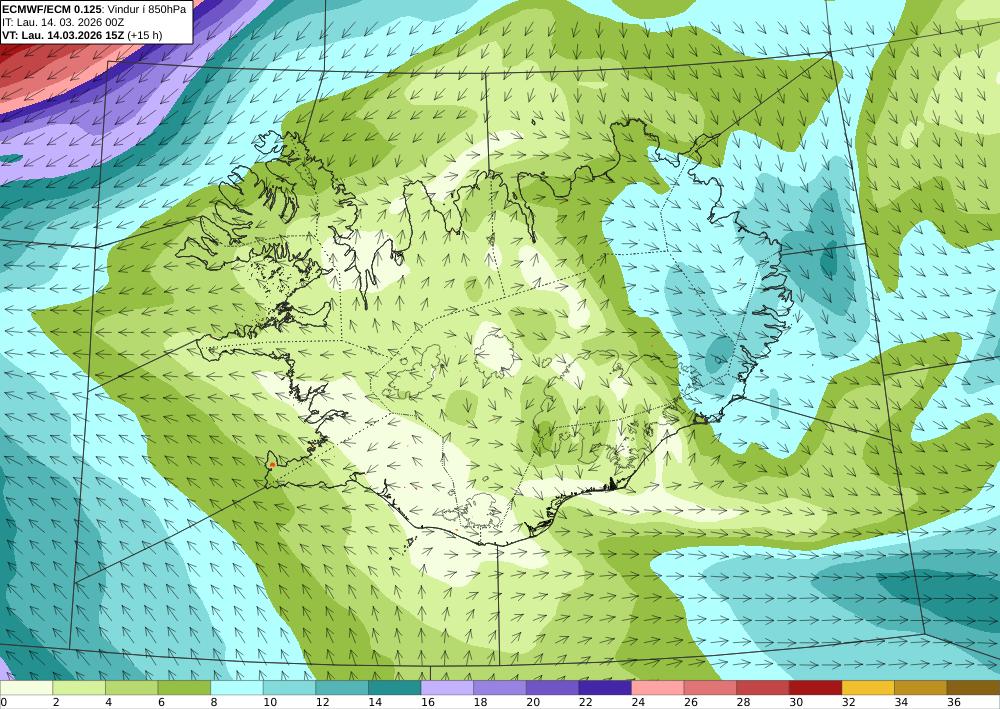Image resolution: width=1000 pixels, height=709 pixels.
Task: Click the legend scale label "6"
Action: tap(161, 702)
